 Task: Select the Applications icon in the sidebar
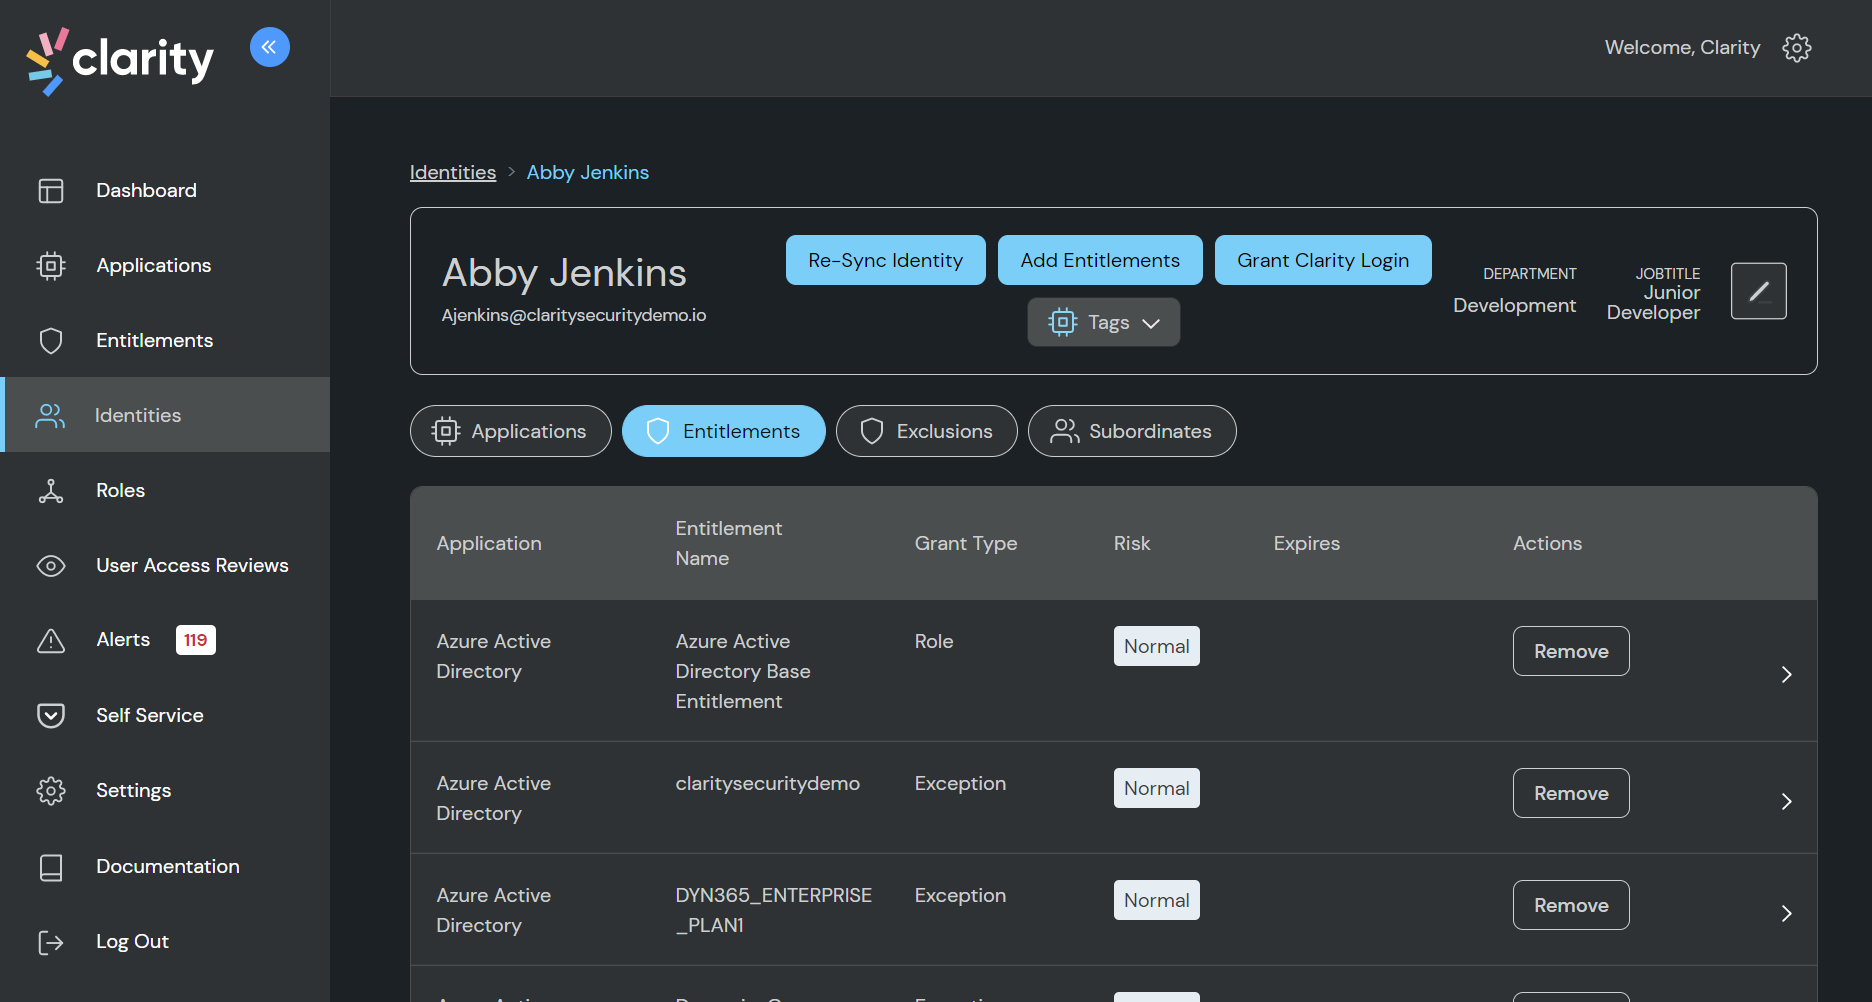[50, 265]
